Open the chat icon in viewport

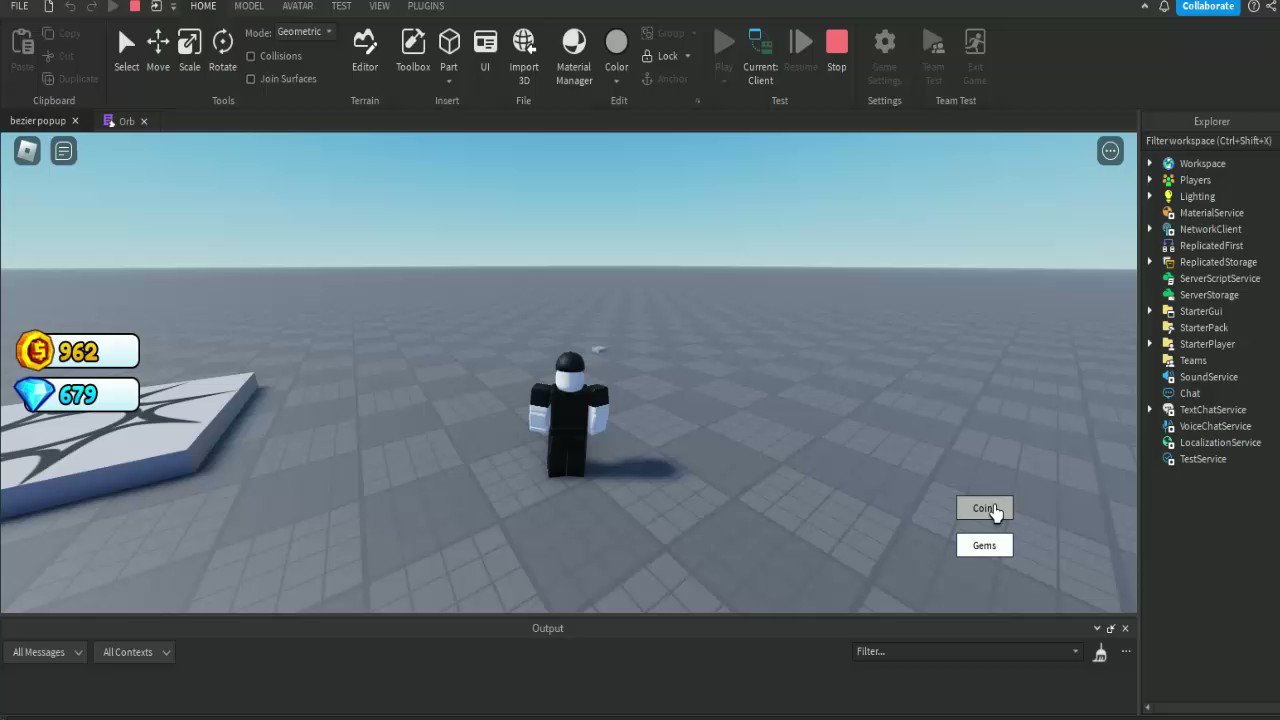click(x=63, y=151)
